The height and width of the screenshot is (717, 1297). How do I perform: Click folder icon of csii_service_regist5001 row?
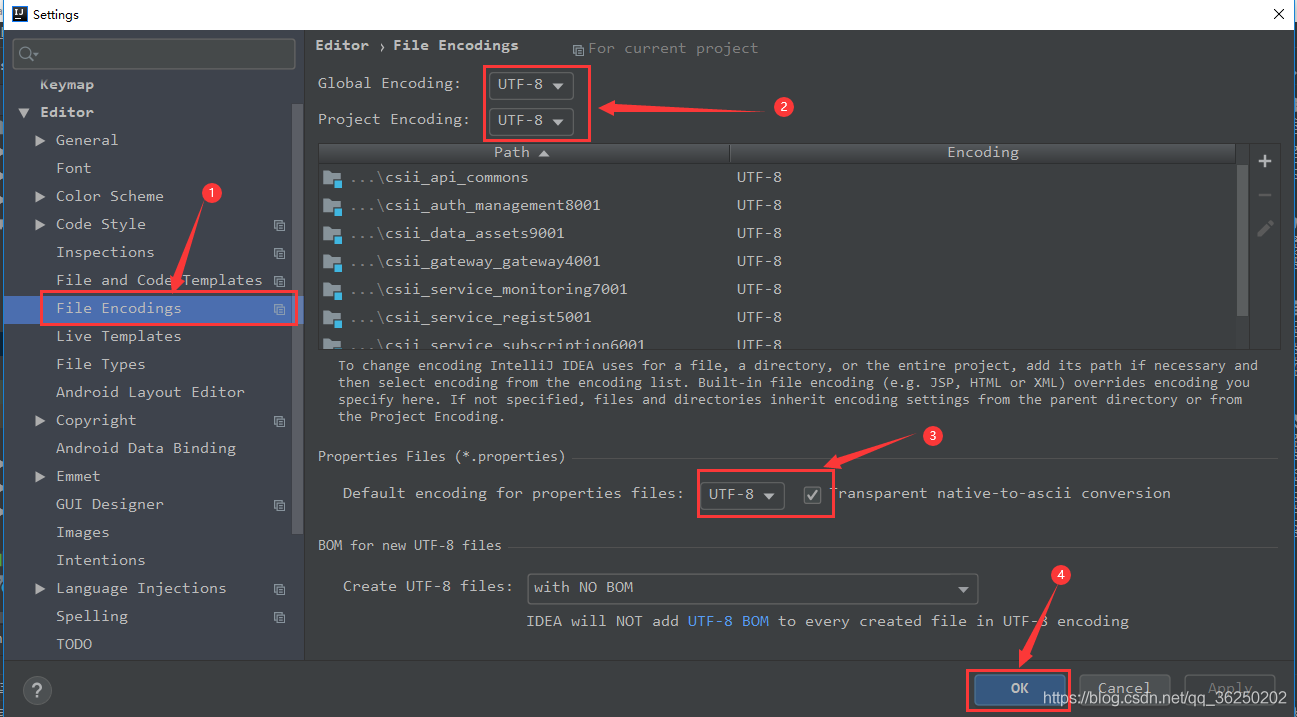tap(333, 318)
